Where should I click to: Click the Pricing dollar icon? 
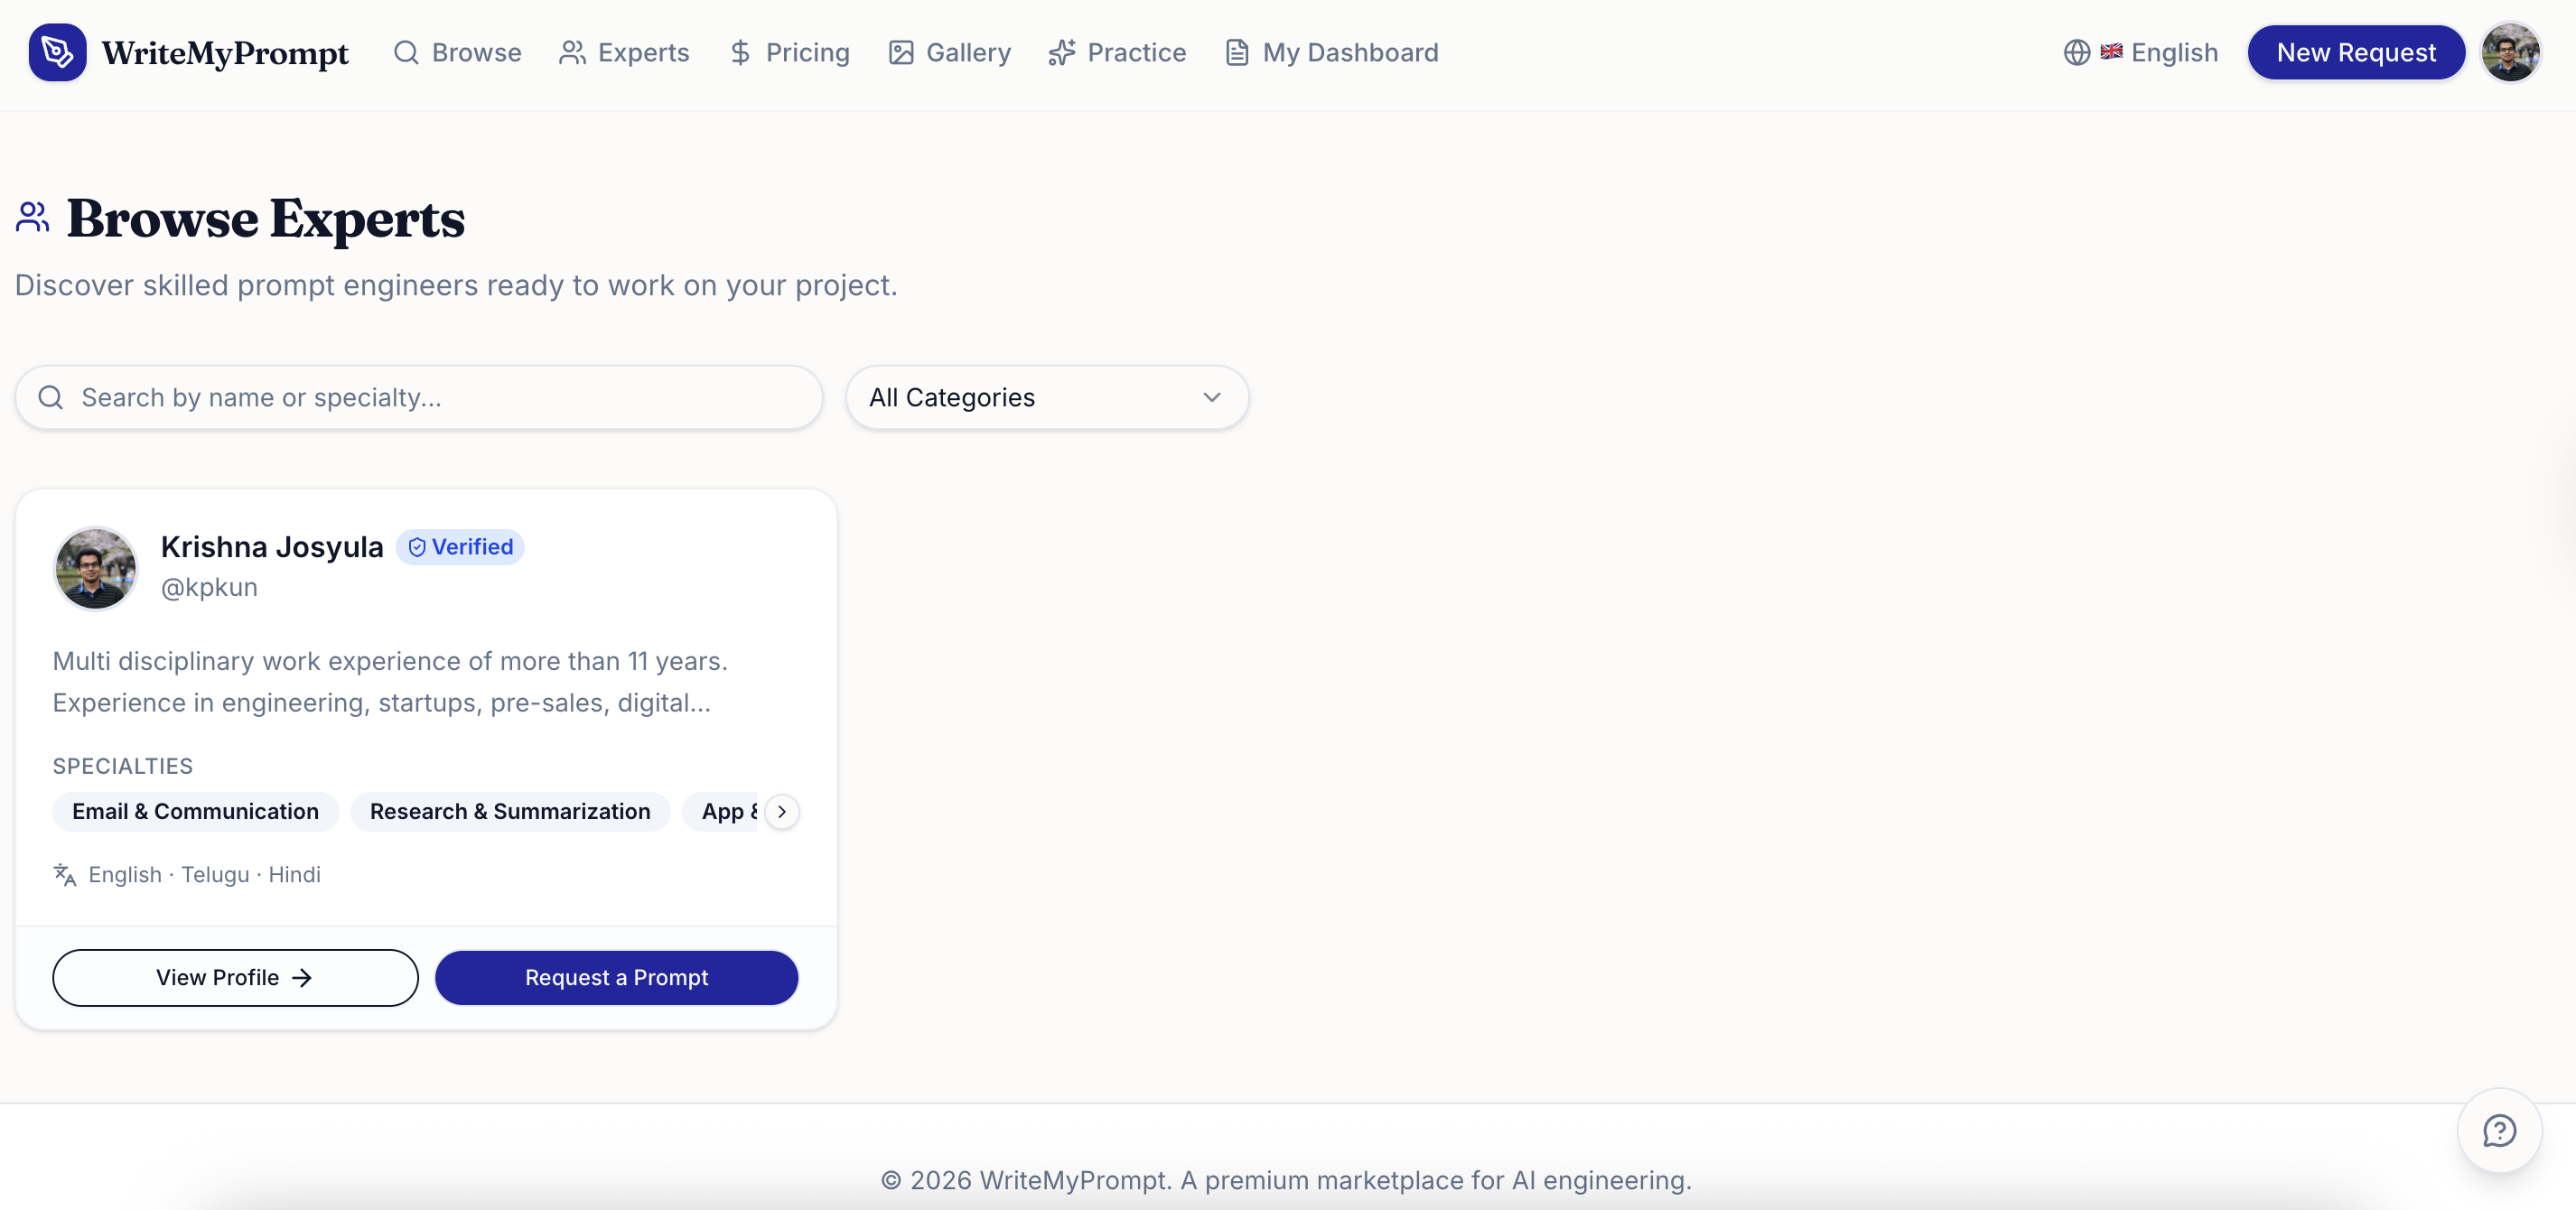[x=739, y=52]
